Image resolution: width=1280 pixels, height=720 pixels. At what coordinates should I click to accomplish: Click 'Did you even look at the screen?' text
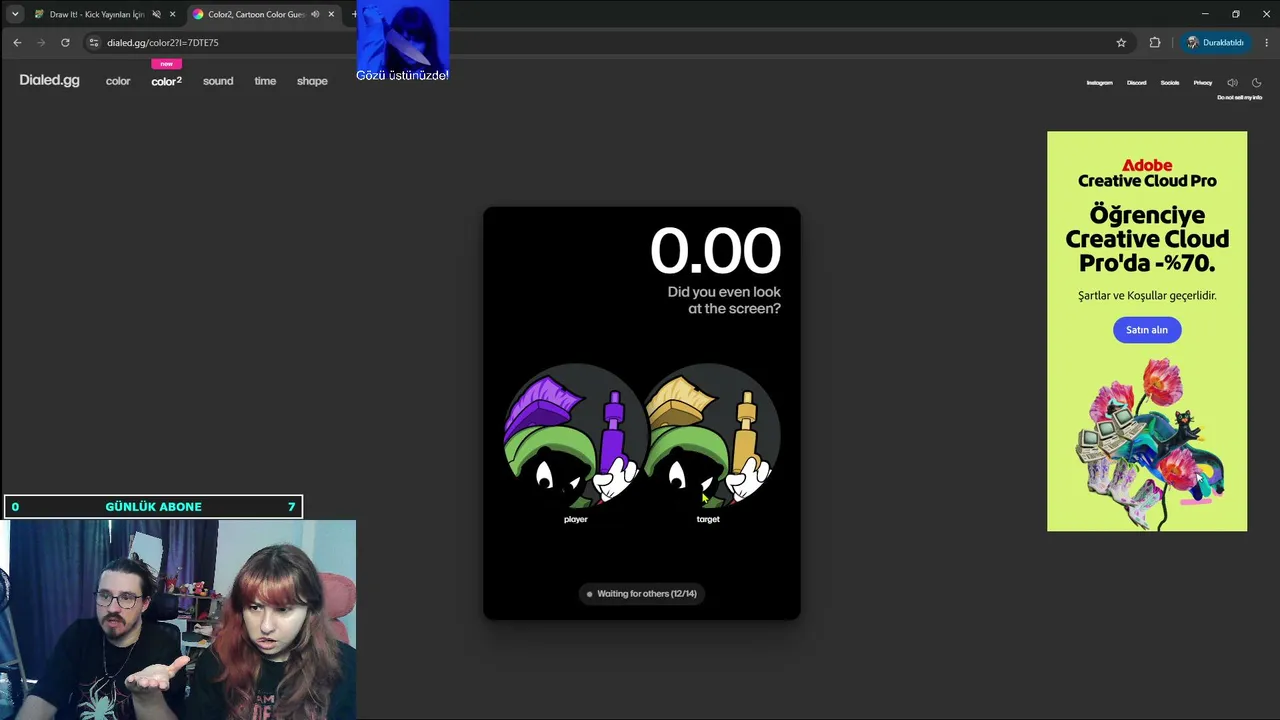point(724,300)
